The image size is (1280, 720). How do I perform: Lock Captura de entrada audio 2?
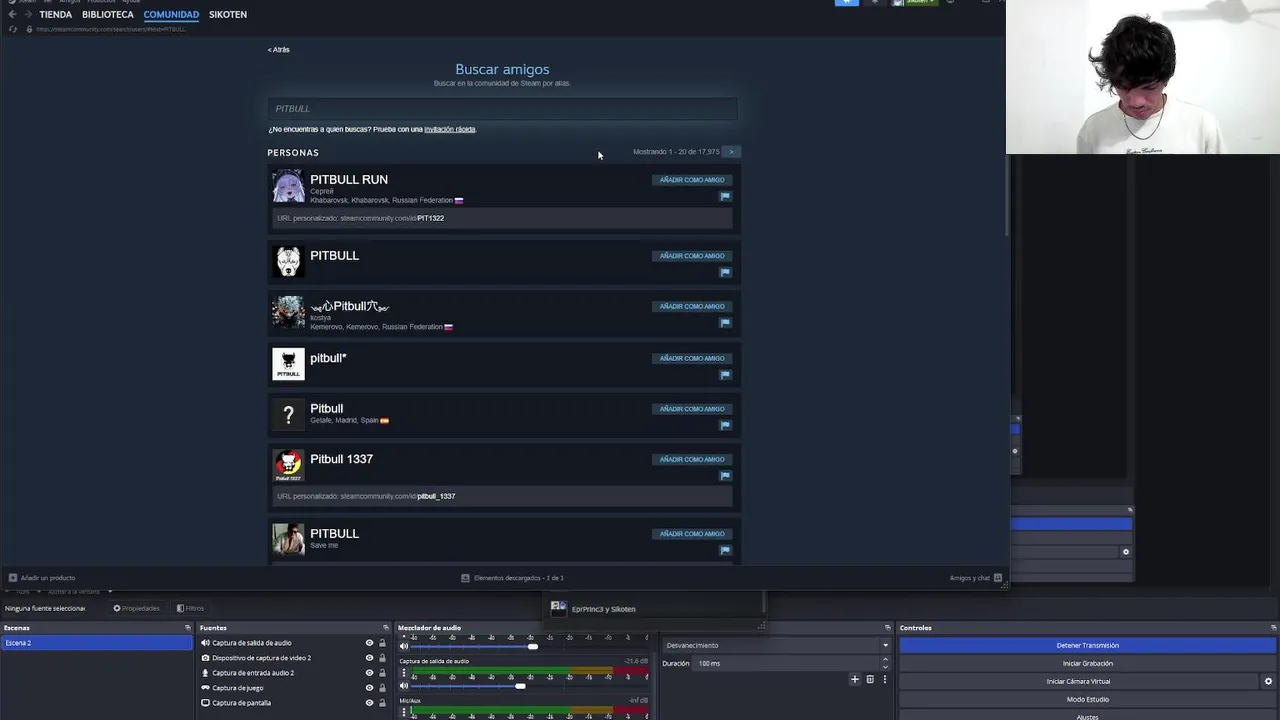point(382,673)
